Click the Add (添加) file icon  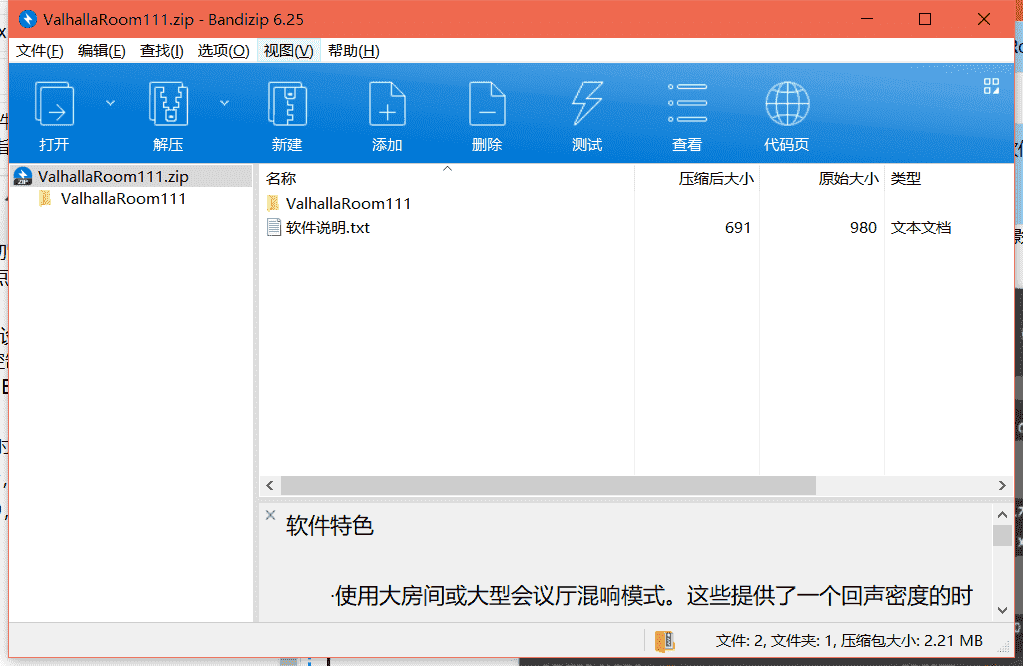point(387,104)
